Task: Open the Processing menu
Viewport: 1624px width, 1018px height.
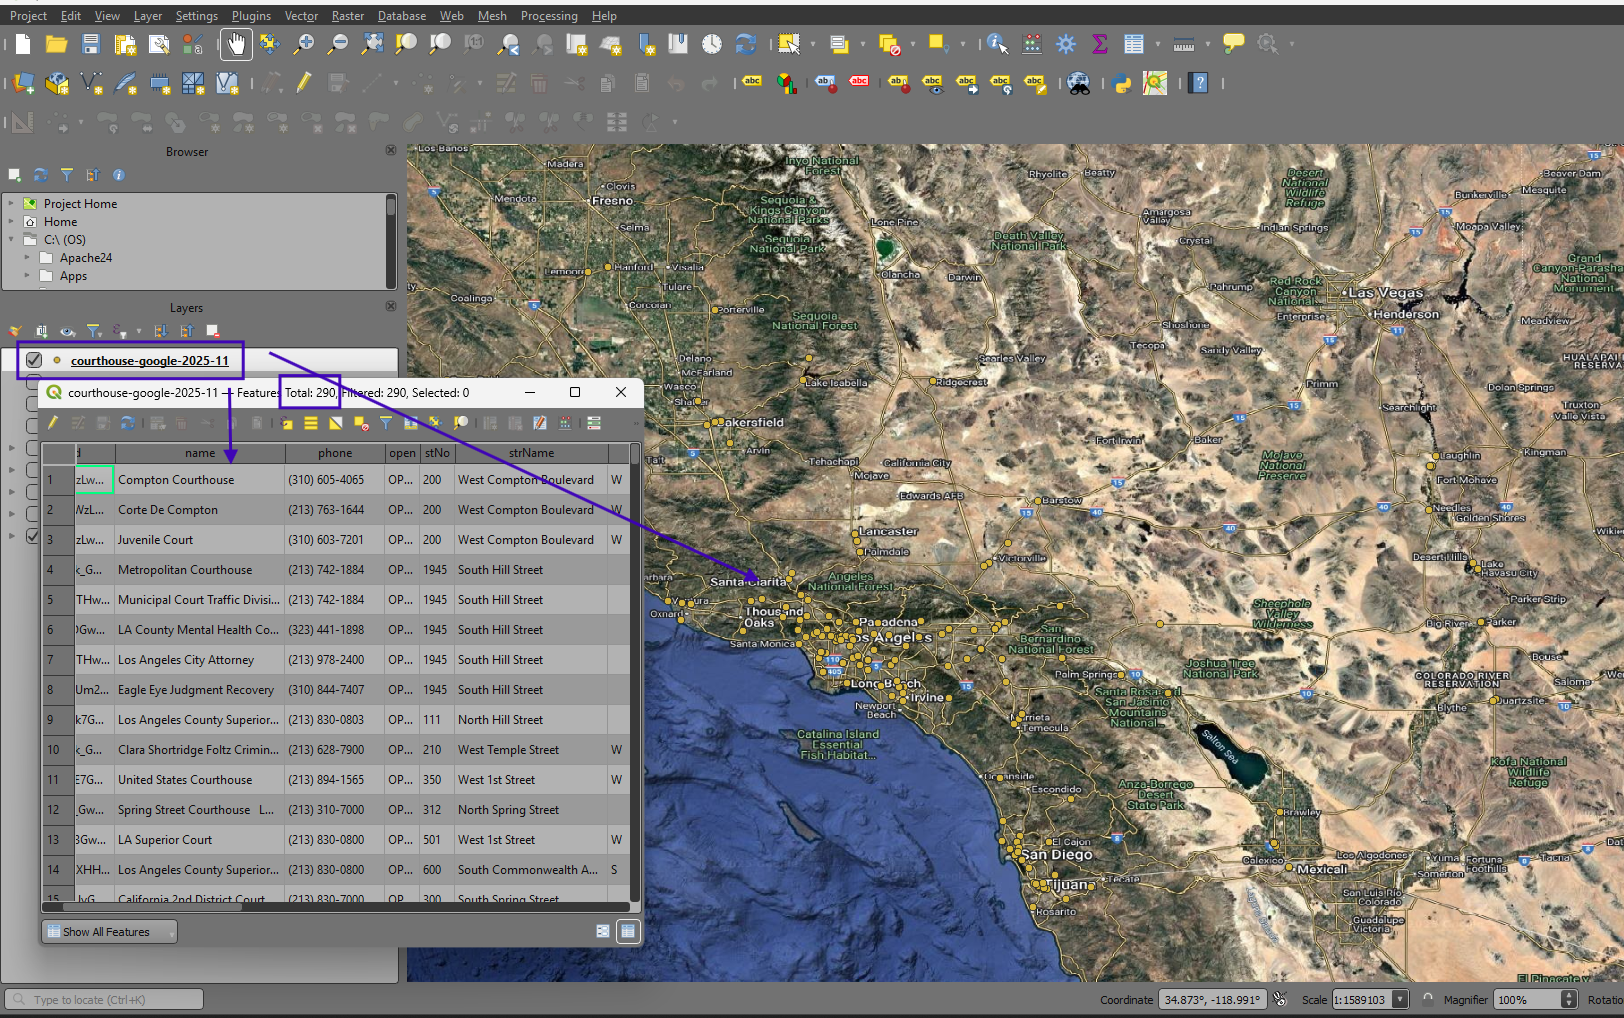Action: (548, 16)
